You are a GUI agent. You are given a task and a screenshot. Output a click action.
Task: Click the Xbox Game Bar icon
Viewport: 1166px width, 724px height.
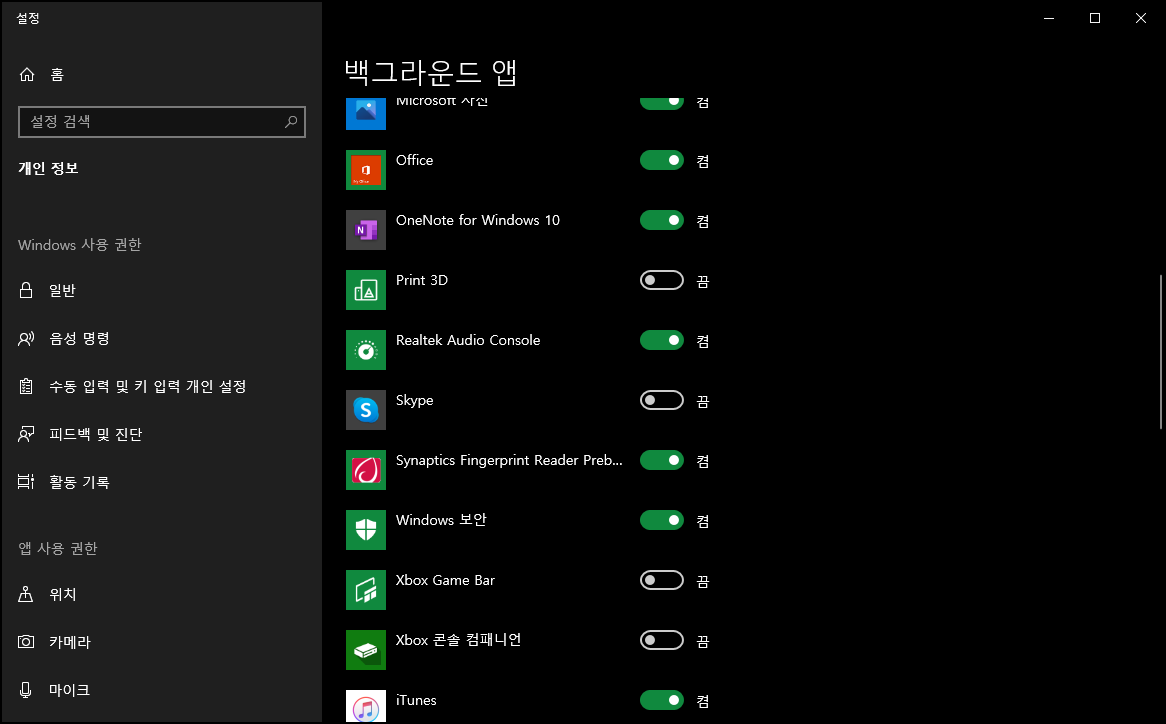[x=366, y=590]
